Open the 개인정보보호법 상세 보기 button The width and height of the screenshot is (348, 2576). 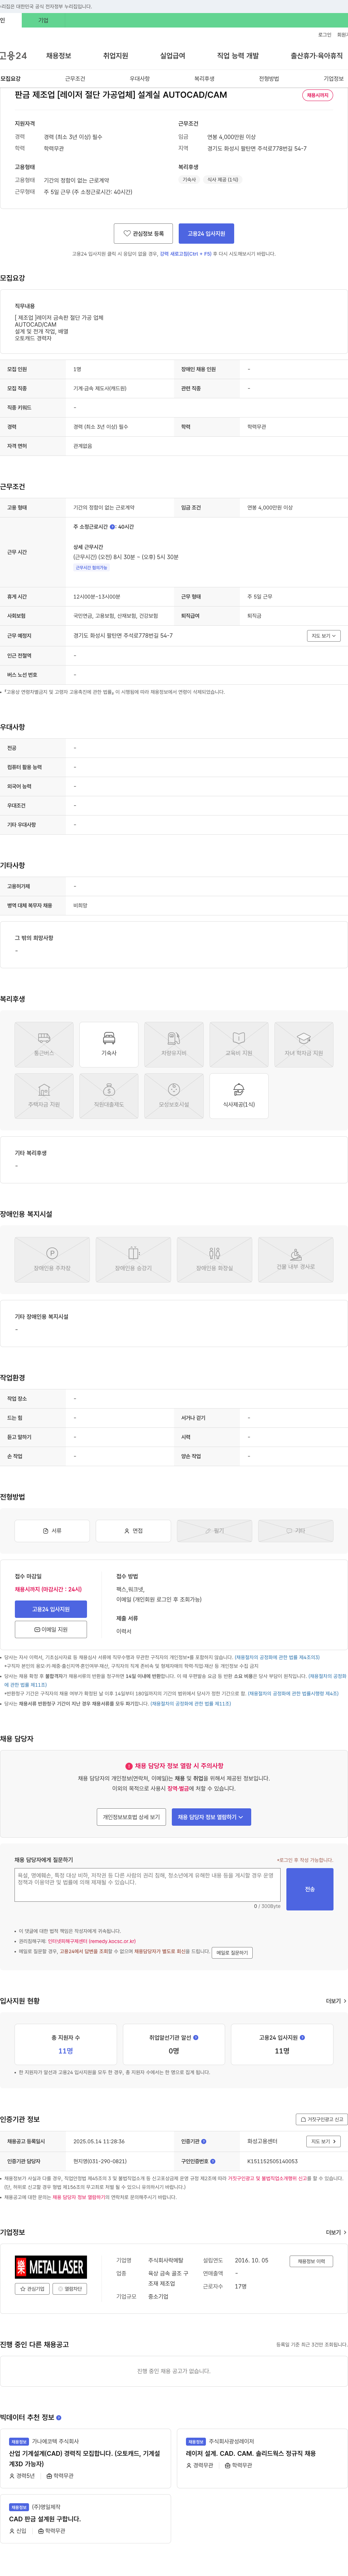(131, 1817)
